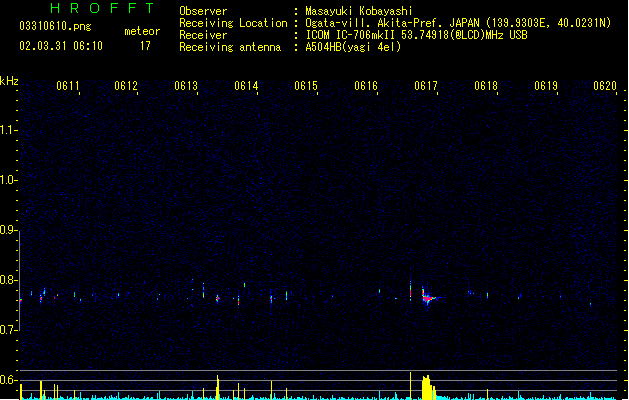Click the timestamp 02.03.31 06:10
Screen dimensions: 629x400
(x=61, y=46)
